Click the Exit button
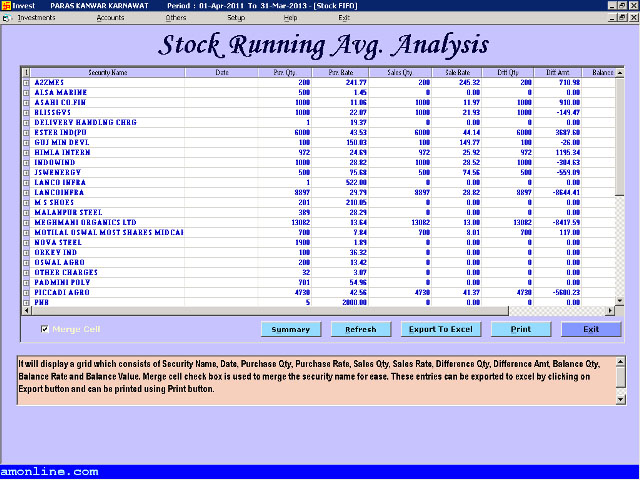Screen dimensions: 640x480 pos(591,329)
